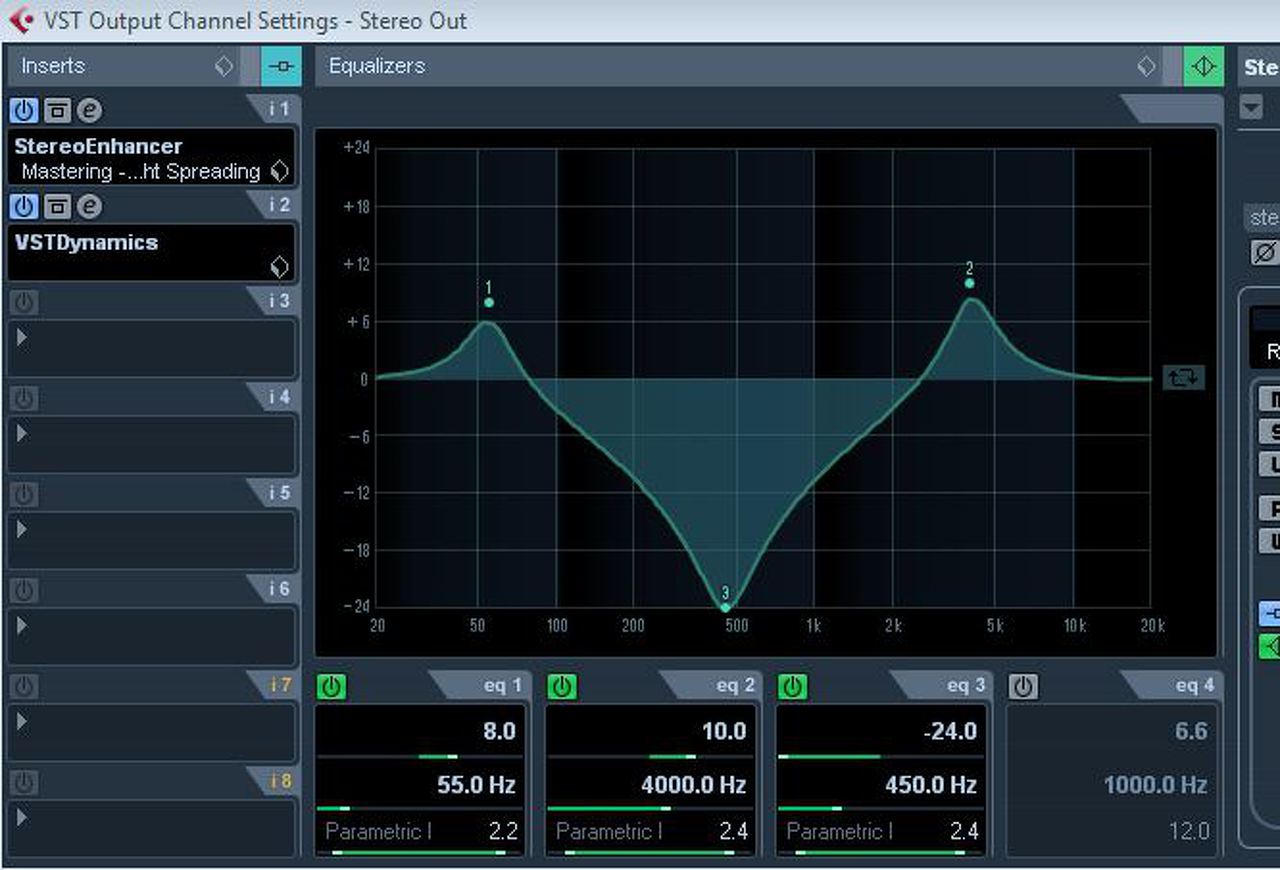Click the eq 1 gain value 8.0
The width and height of the screenshot is (1280, 870).
pos(500,731)
